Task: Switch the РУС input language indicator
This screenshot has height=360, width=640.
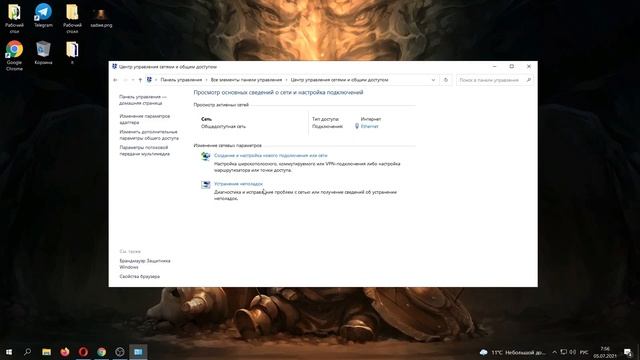Action: click(x=584, y=352)
